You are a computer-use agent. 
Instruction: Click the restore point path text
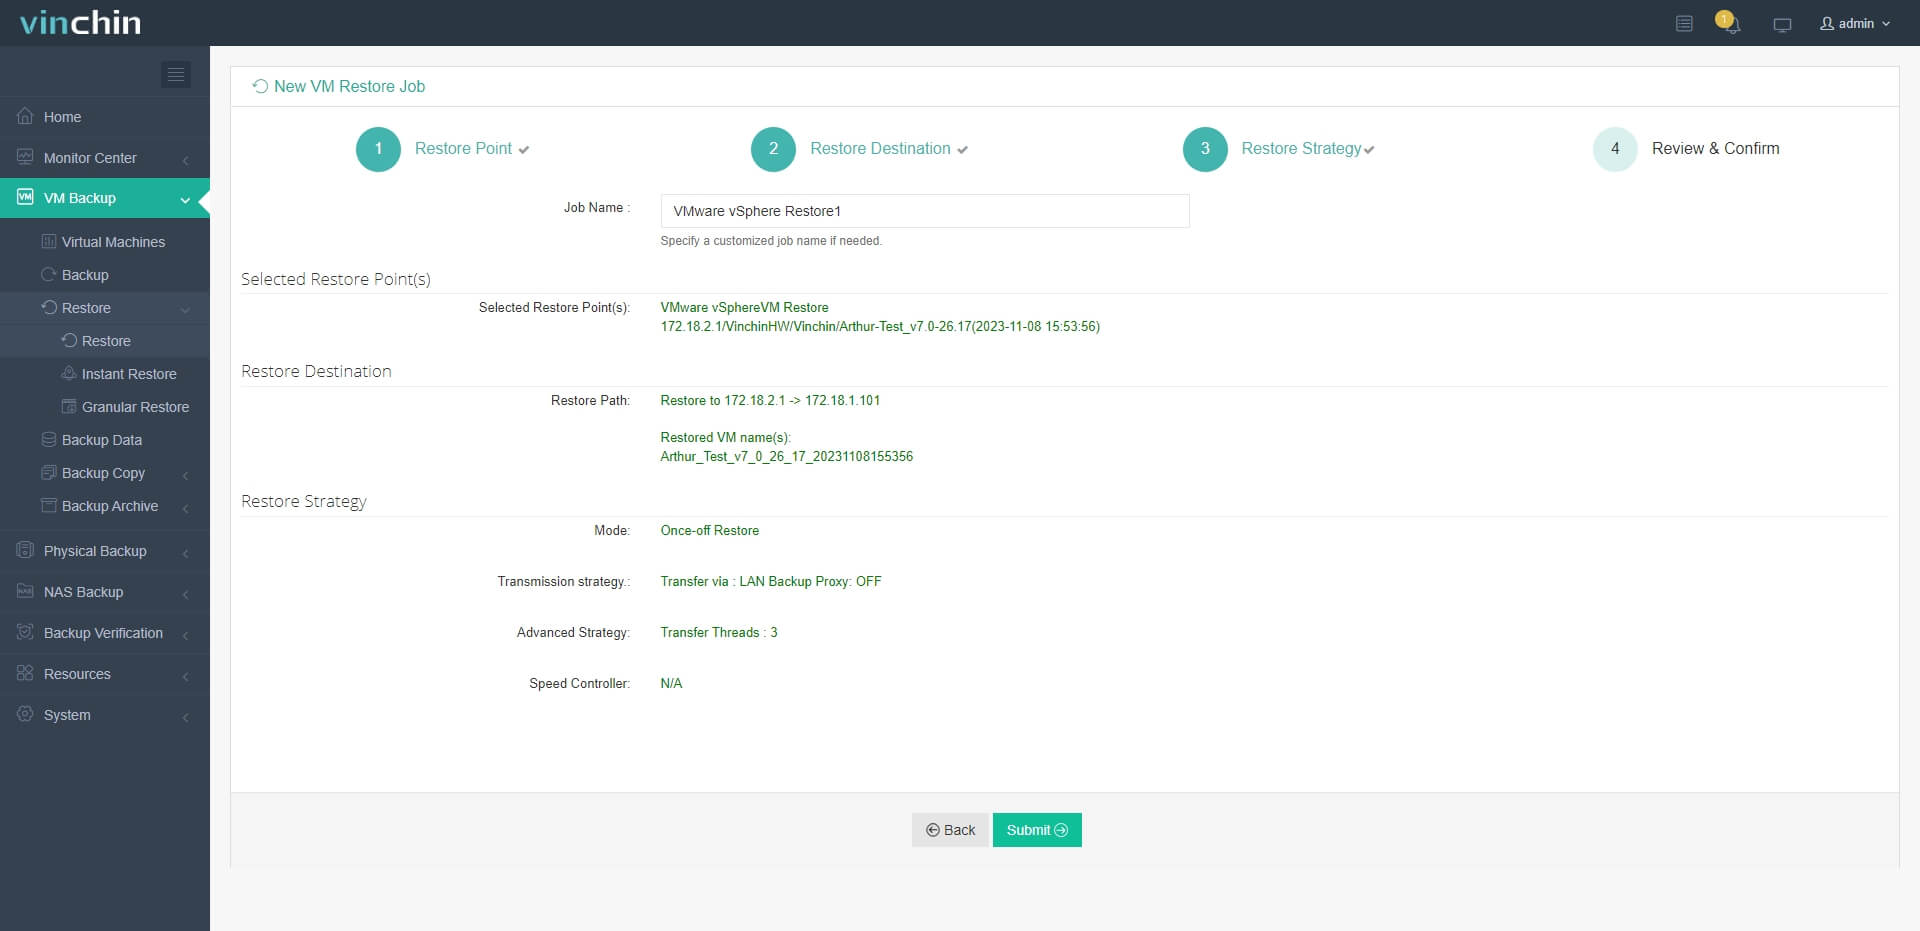(880, 326)
